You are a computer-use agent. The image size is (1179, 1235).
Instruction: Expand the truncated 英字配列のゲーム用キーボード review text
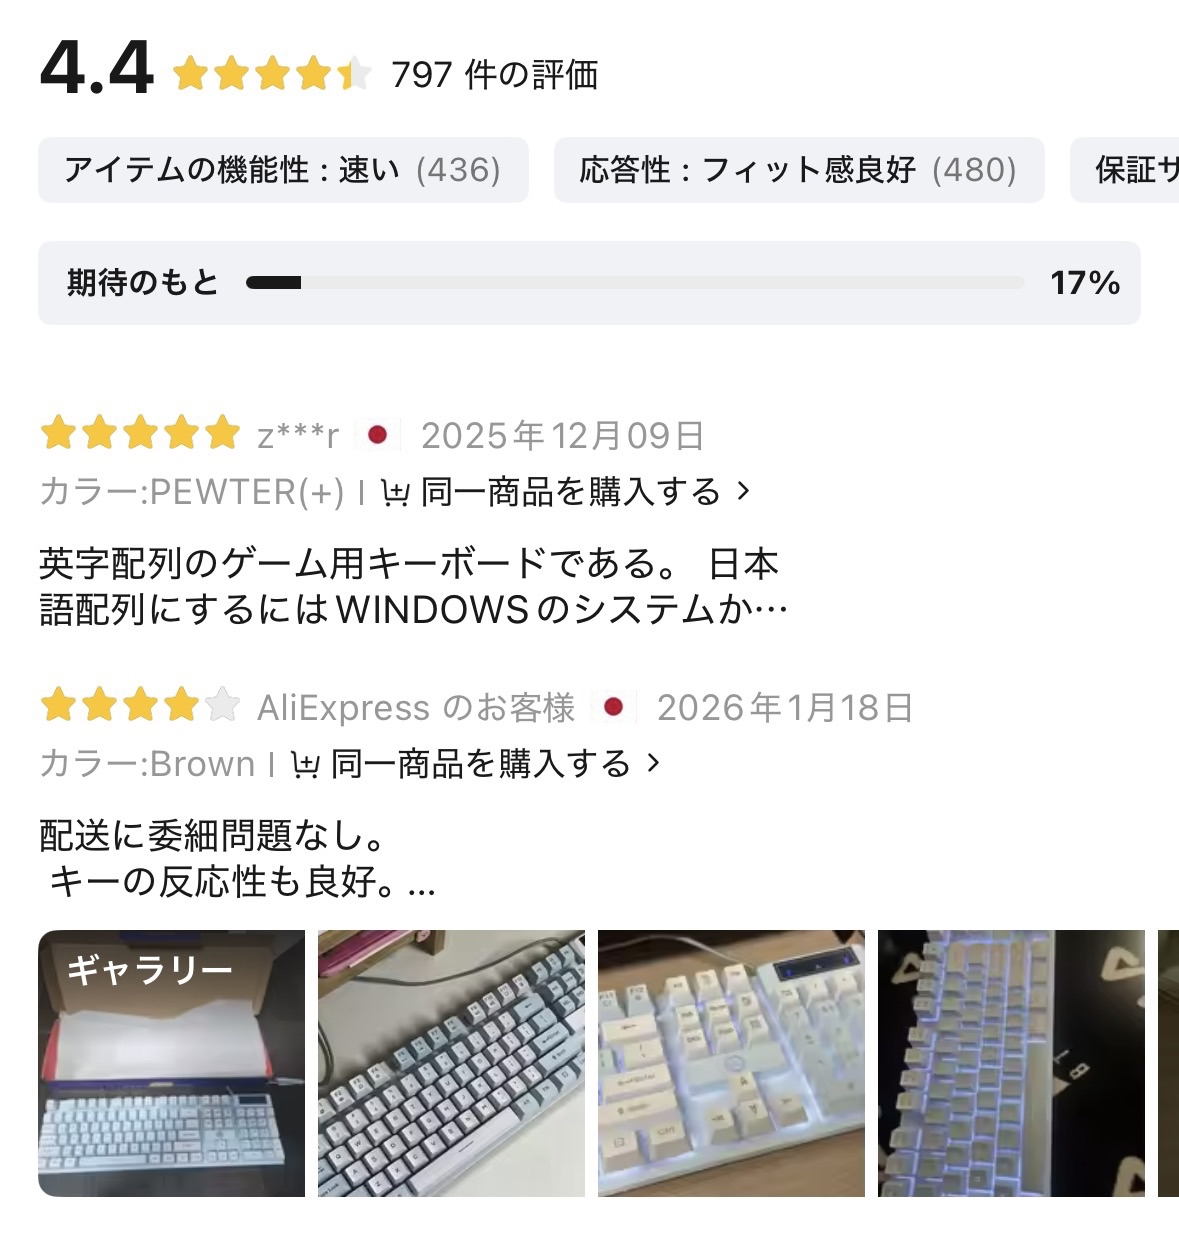tap(413, 586)
